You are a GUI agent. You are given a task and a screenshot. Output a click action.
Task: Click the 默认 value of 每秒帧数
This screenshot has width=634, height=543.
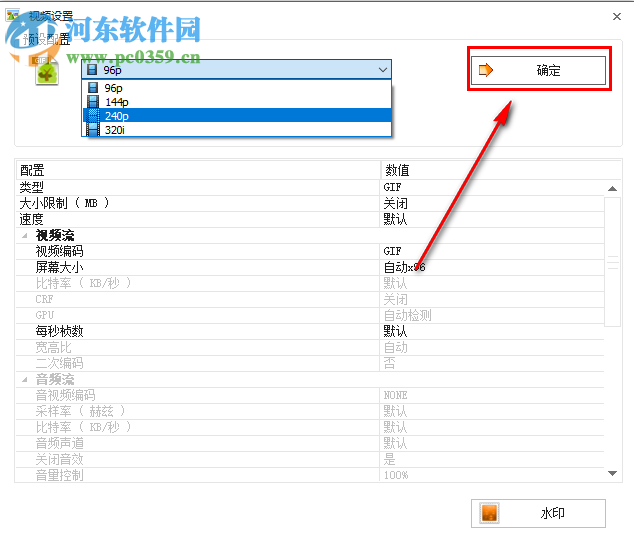click(x=395, y=331)
